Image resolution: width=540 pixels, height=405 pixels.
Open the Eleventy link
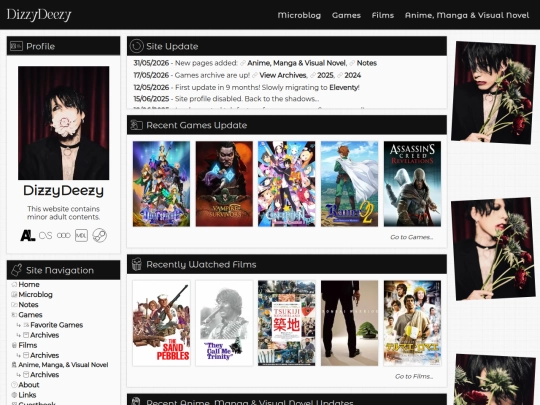pyautogui.click(x=344, y=87)
